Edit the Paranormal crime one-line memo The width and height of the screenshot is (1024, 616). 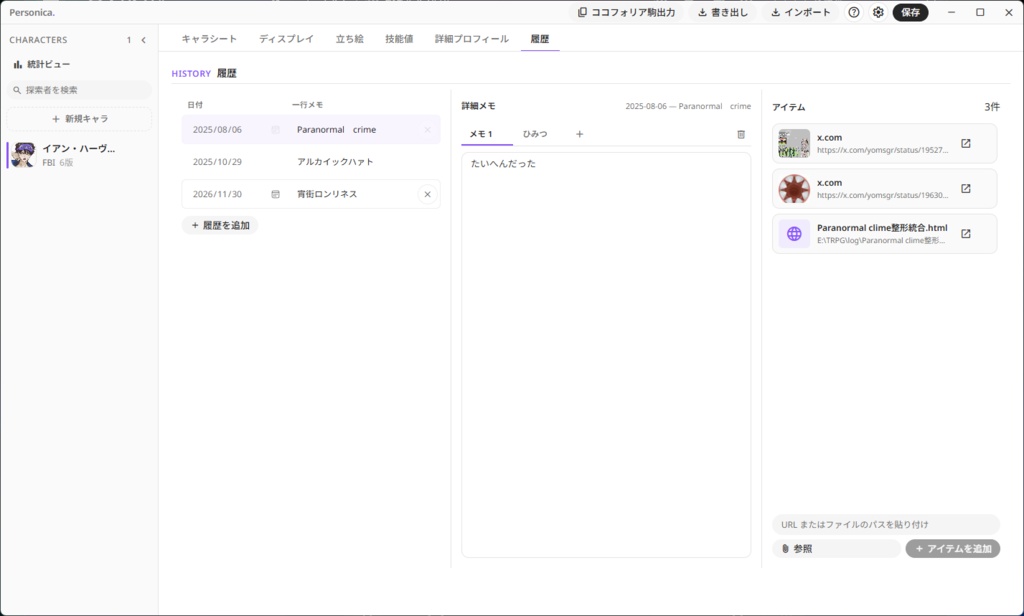(x=351, y=129)
